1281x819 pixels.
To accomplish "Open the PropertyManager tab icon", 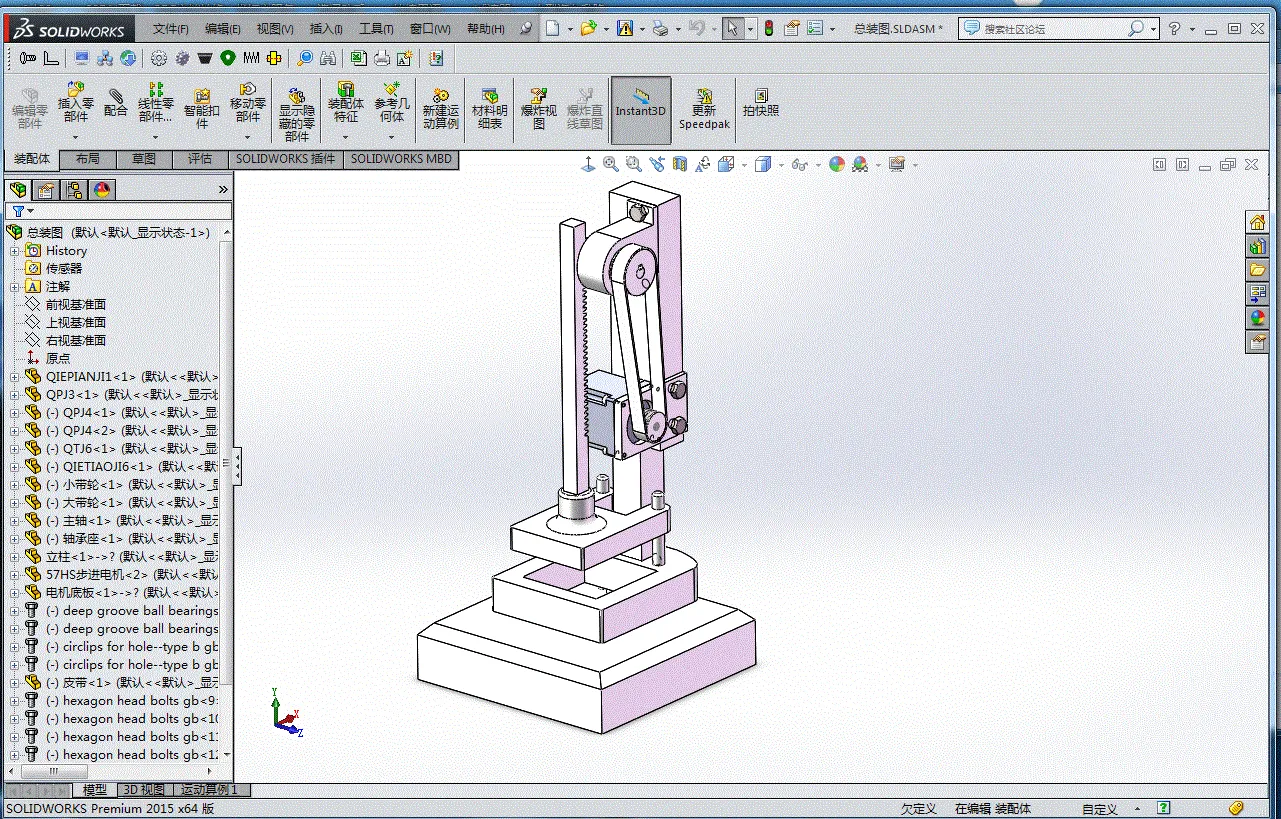I will tap(45, 190).
